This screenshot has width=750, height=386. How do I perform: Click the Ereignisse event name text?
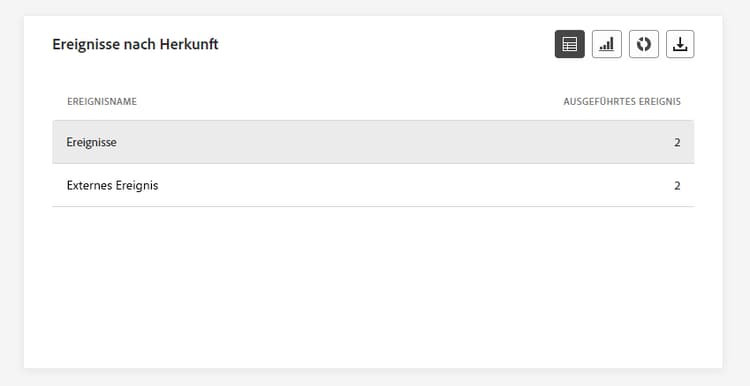click(91, 143)
